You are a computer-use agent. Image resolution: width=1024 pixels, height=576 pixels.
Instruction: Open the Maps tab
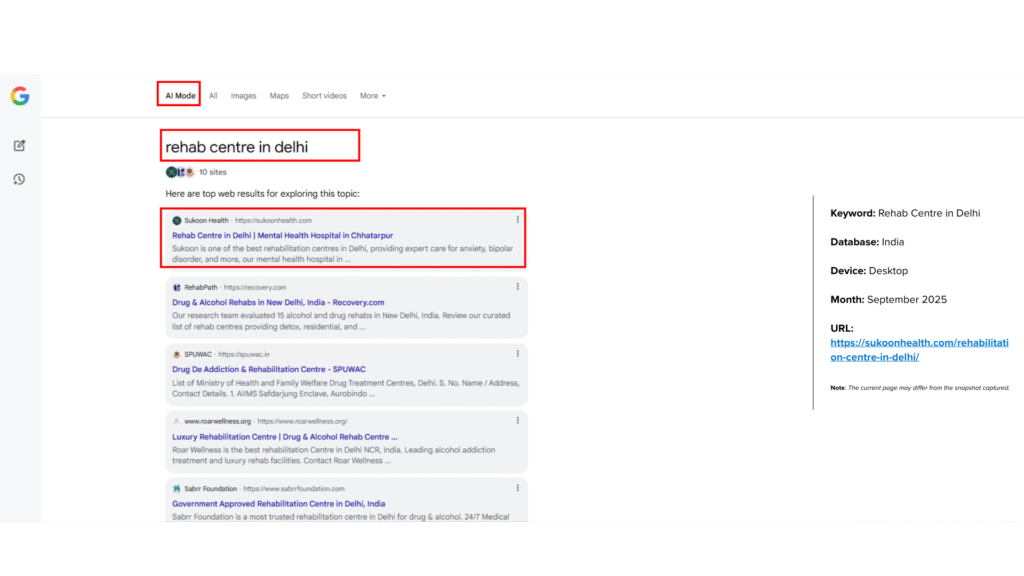click(x=279, y=96)
